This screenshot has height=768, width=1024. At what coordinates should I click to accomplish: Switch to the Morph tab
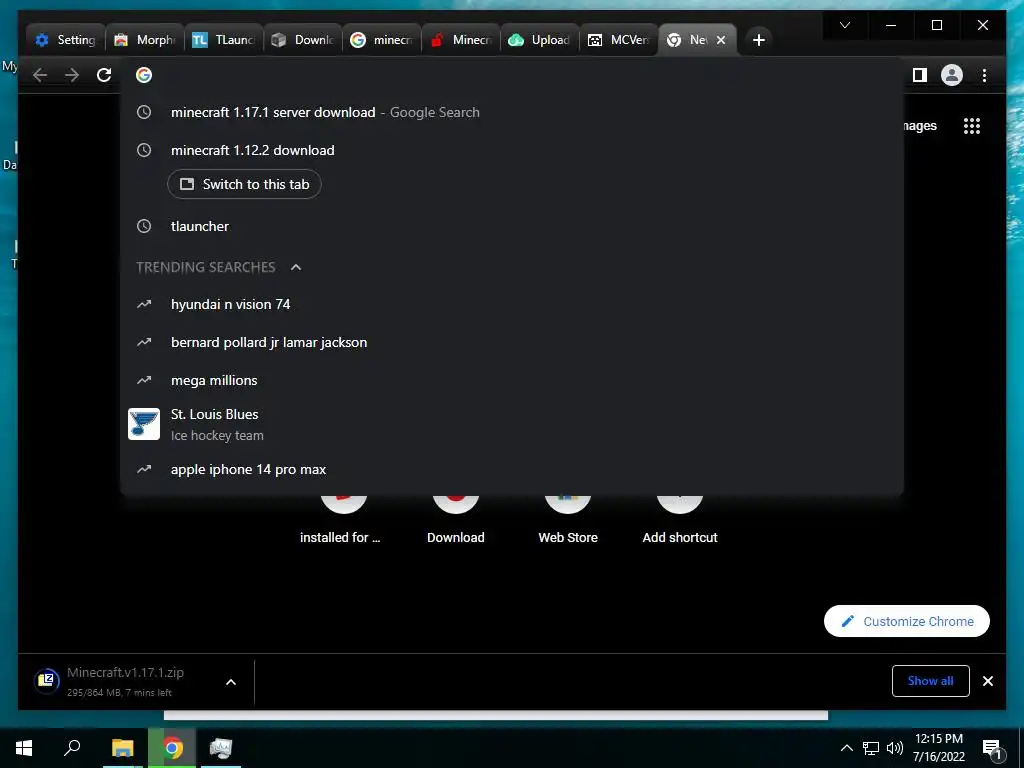click(145, 40)
